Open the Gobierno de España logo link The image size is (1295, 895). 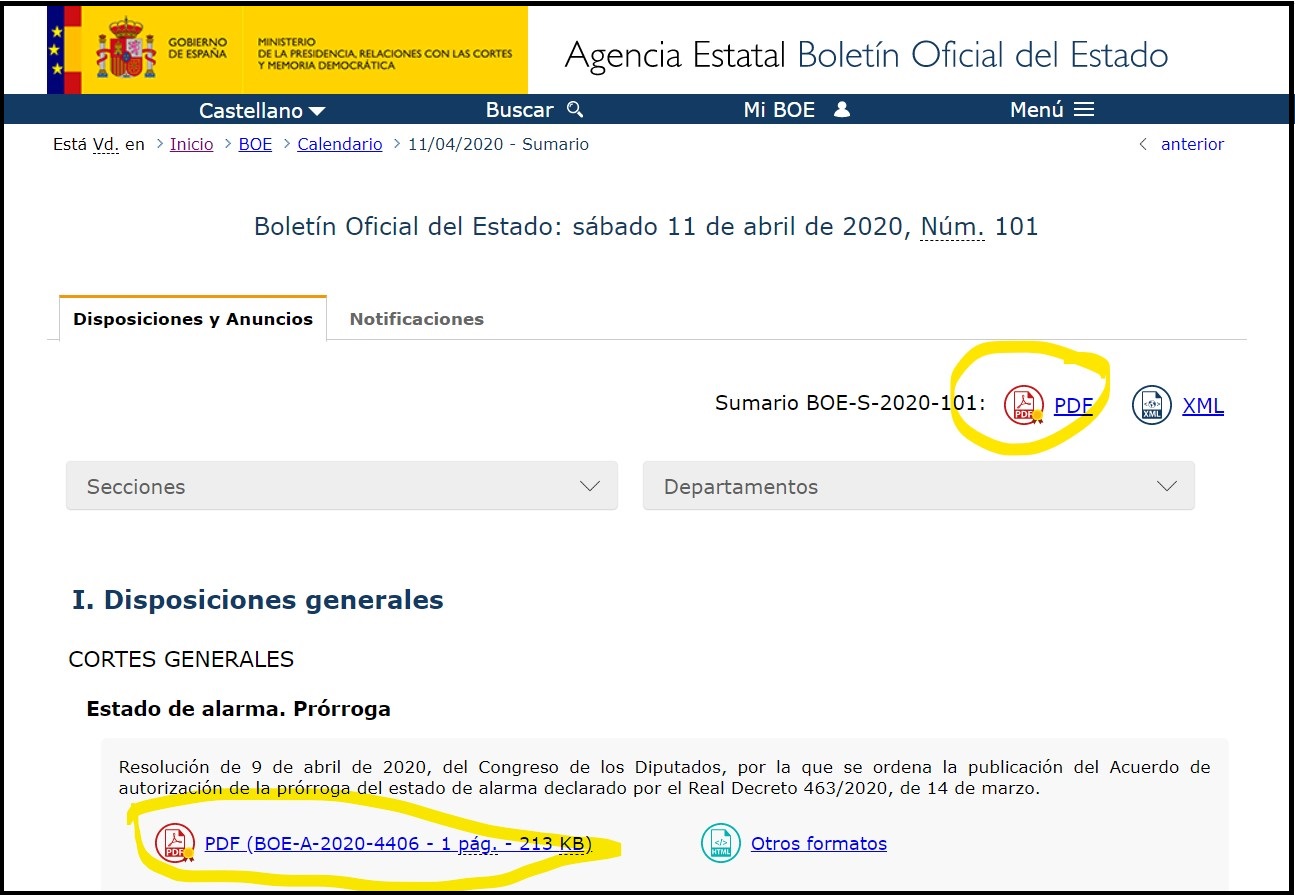coord(287,50)
